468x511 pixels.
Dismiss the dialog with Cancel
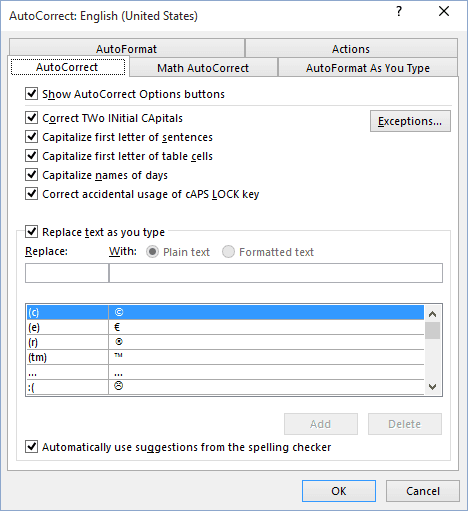(423, 491)
